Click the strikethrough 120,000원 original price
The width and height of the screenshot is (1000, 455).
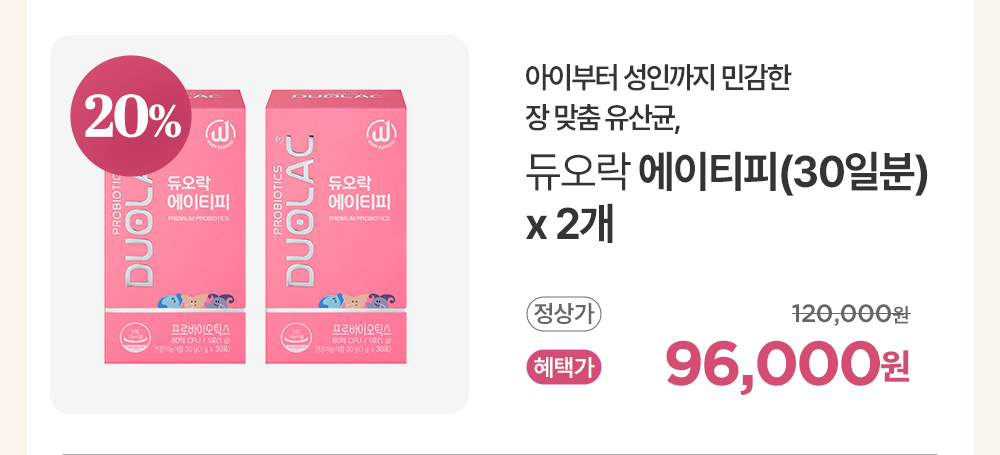(x=851, y=313)
